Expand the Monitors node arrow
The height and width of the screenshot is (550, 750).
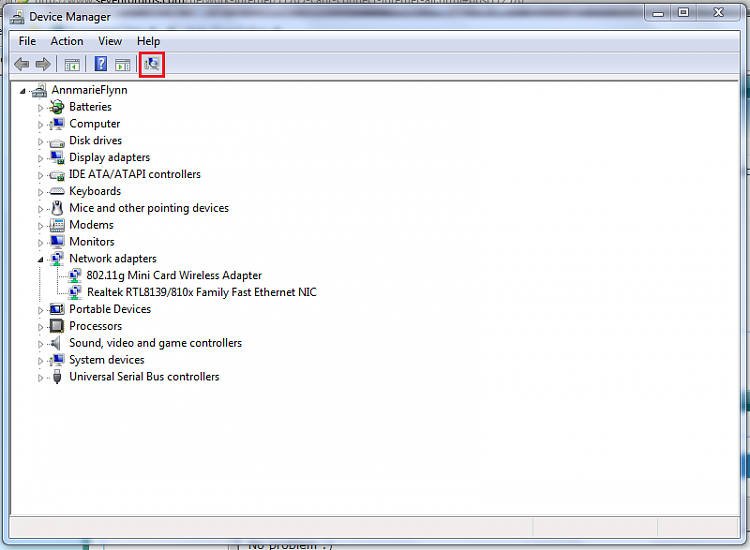40,243
